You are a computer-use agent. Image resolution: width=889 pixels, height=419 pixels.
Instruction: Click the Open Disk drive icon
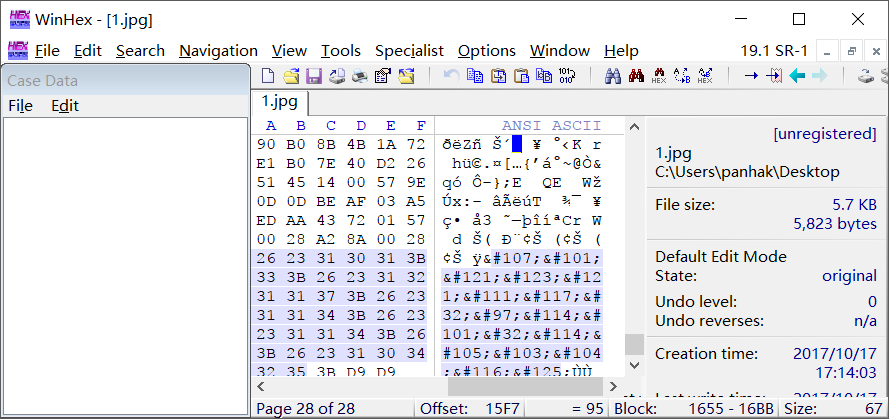(x=865, y=76)
